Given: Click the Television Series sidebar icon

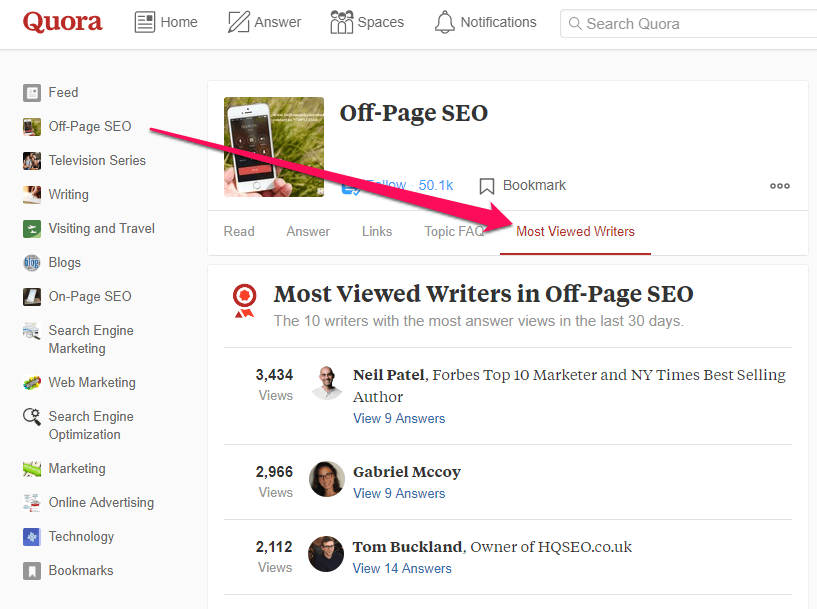Looking at the screenshot, I should click(32, 160).
